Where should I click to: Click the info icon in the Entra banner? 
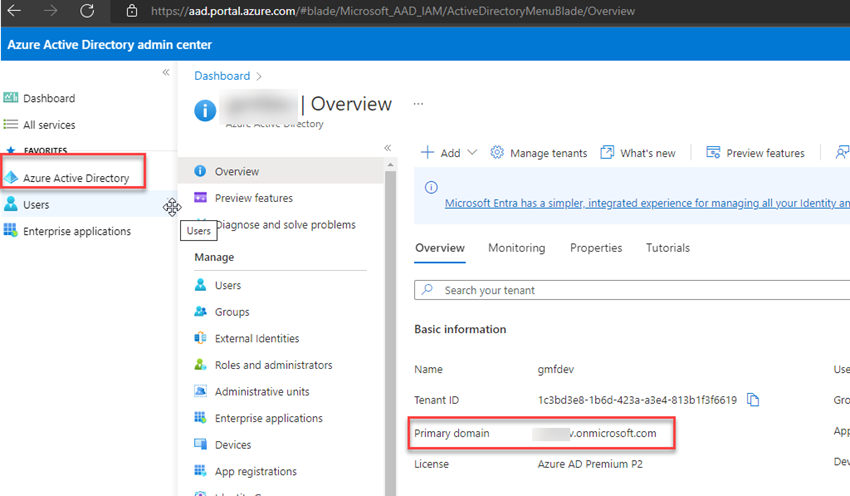point(431,187)
